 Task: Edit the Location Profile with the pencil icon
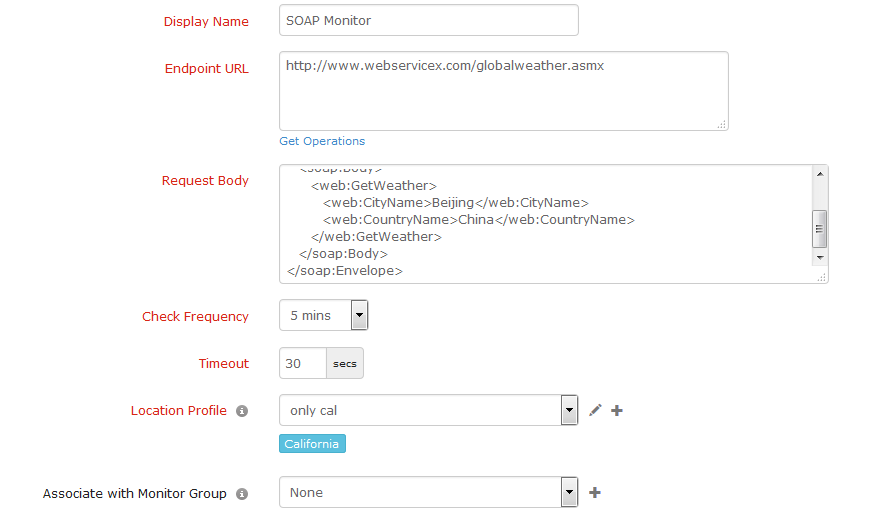(x=595, y=410)
